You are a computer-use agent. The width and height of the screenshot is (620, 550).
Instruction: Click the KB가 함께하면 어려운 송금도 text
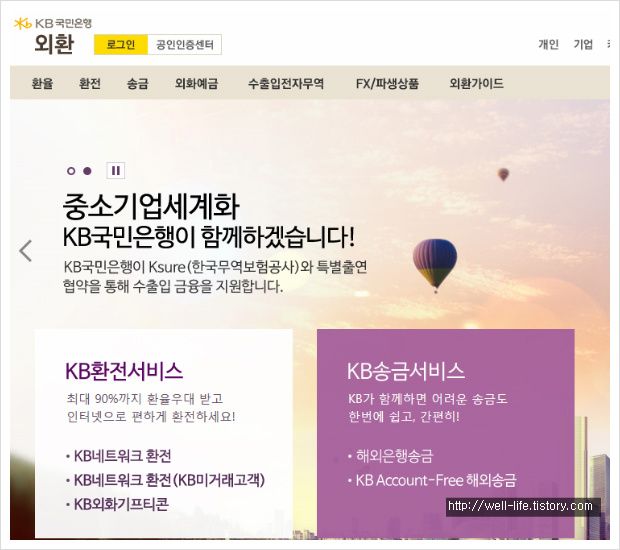[x=428, y=399]
